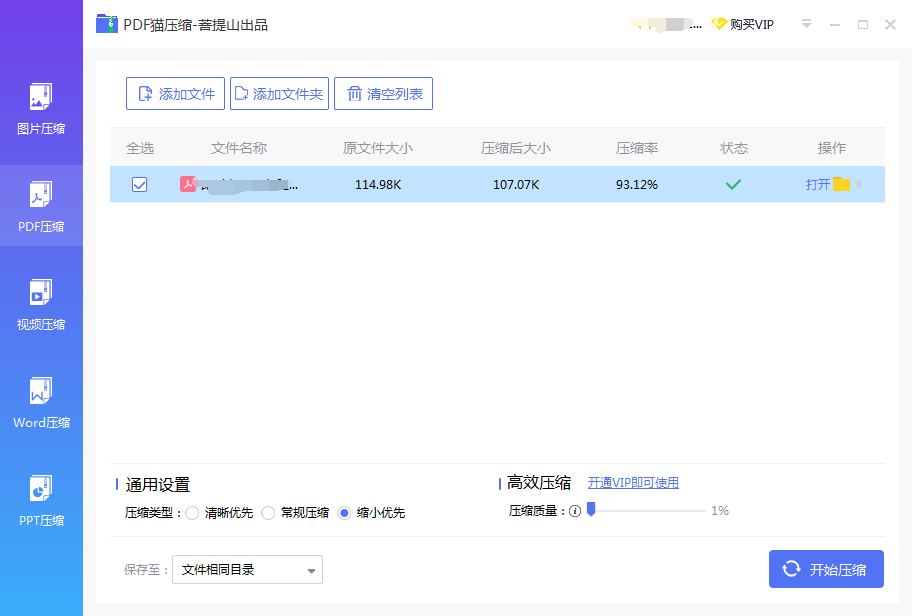Click the 93.12% compression rate cell
This screenshot has height=616, width=912.
click(637, 184)
